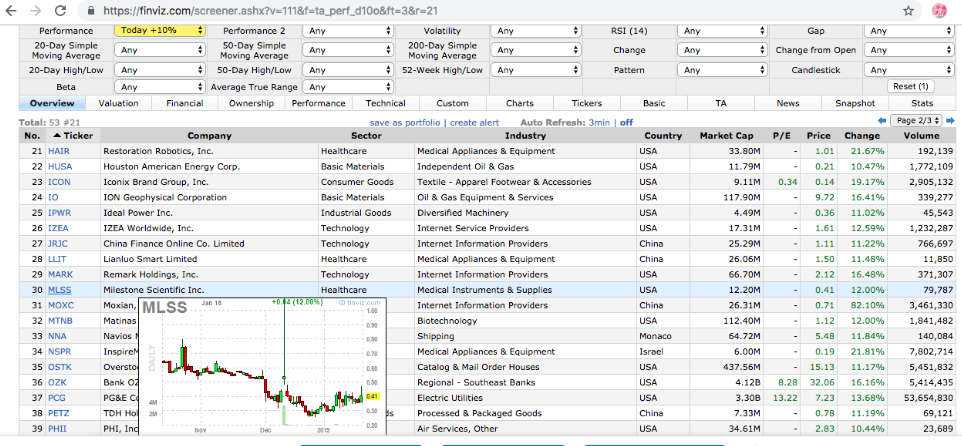View site security padlock info
962x446 pixels.
tap(91, 11)
